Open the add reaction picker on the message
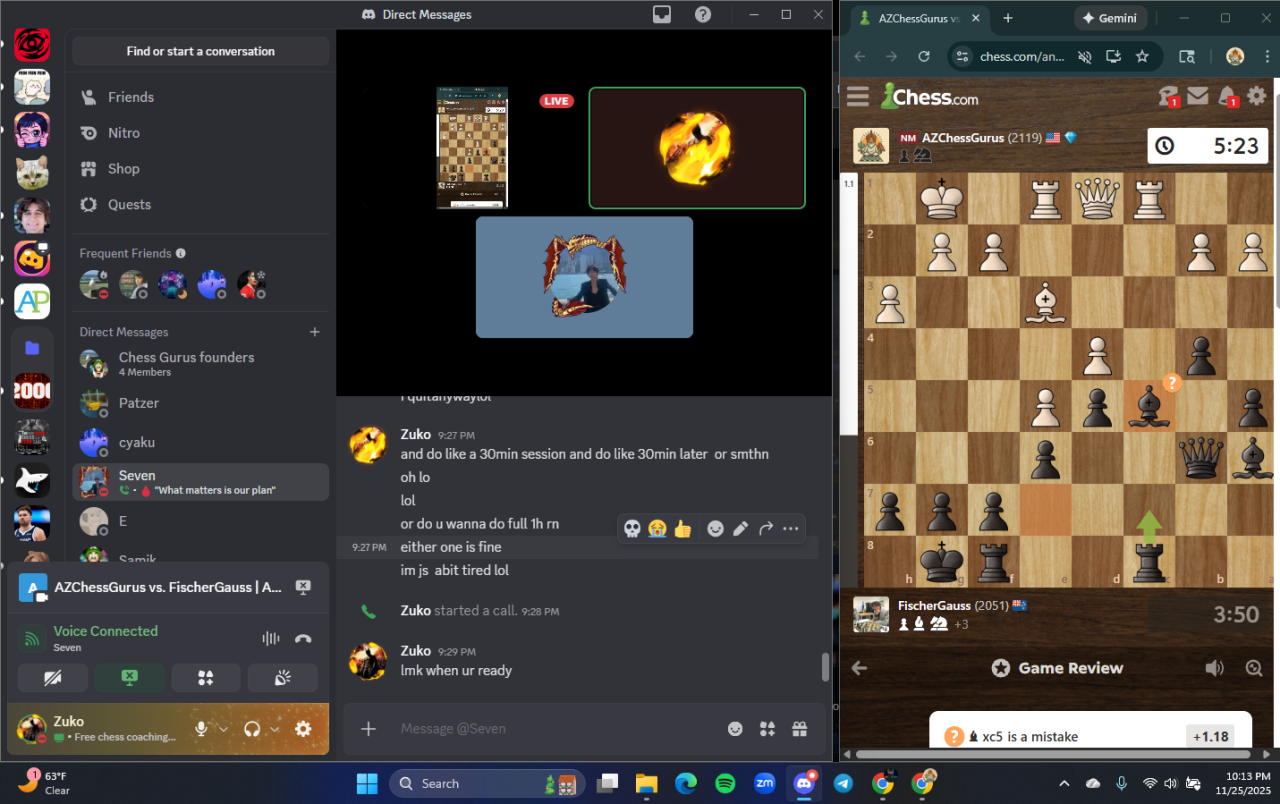The image size is (1280, 804). [x=715, y=529]
